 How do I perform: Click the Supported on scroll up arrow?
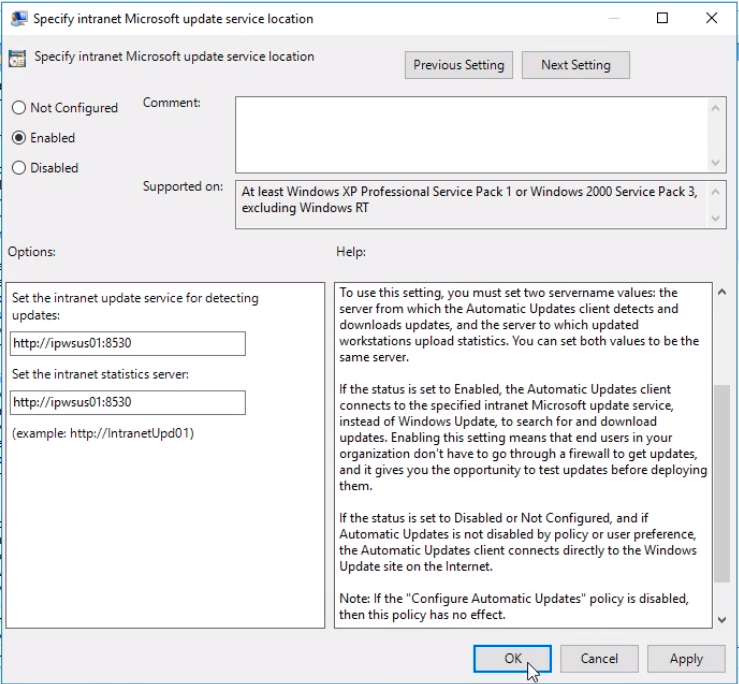[715, 192]
